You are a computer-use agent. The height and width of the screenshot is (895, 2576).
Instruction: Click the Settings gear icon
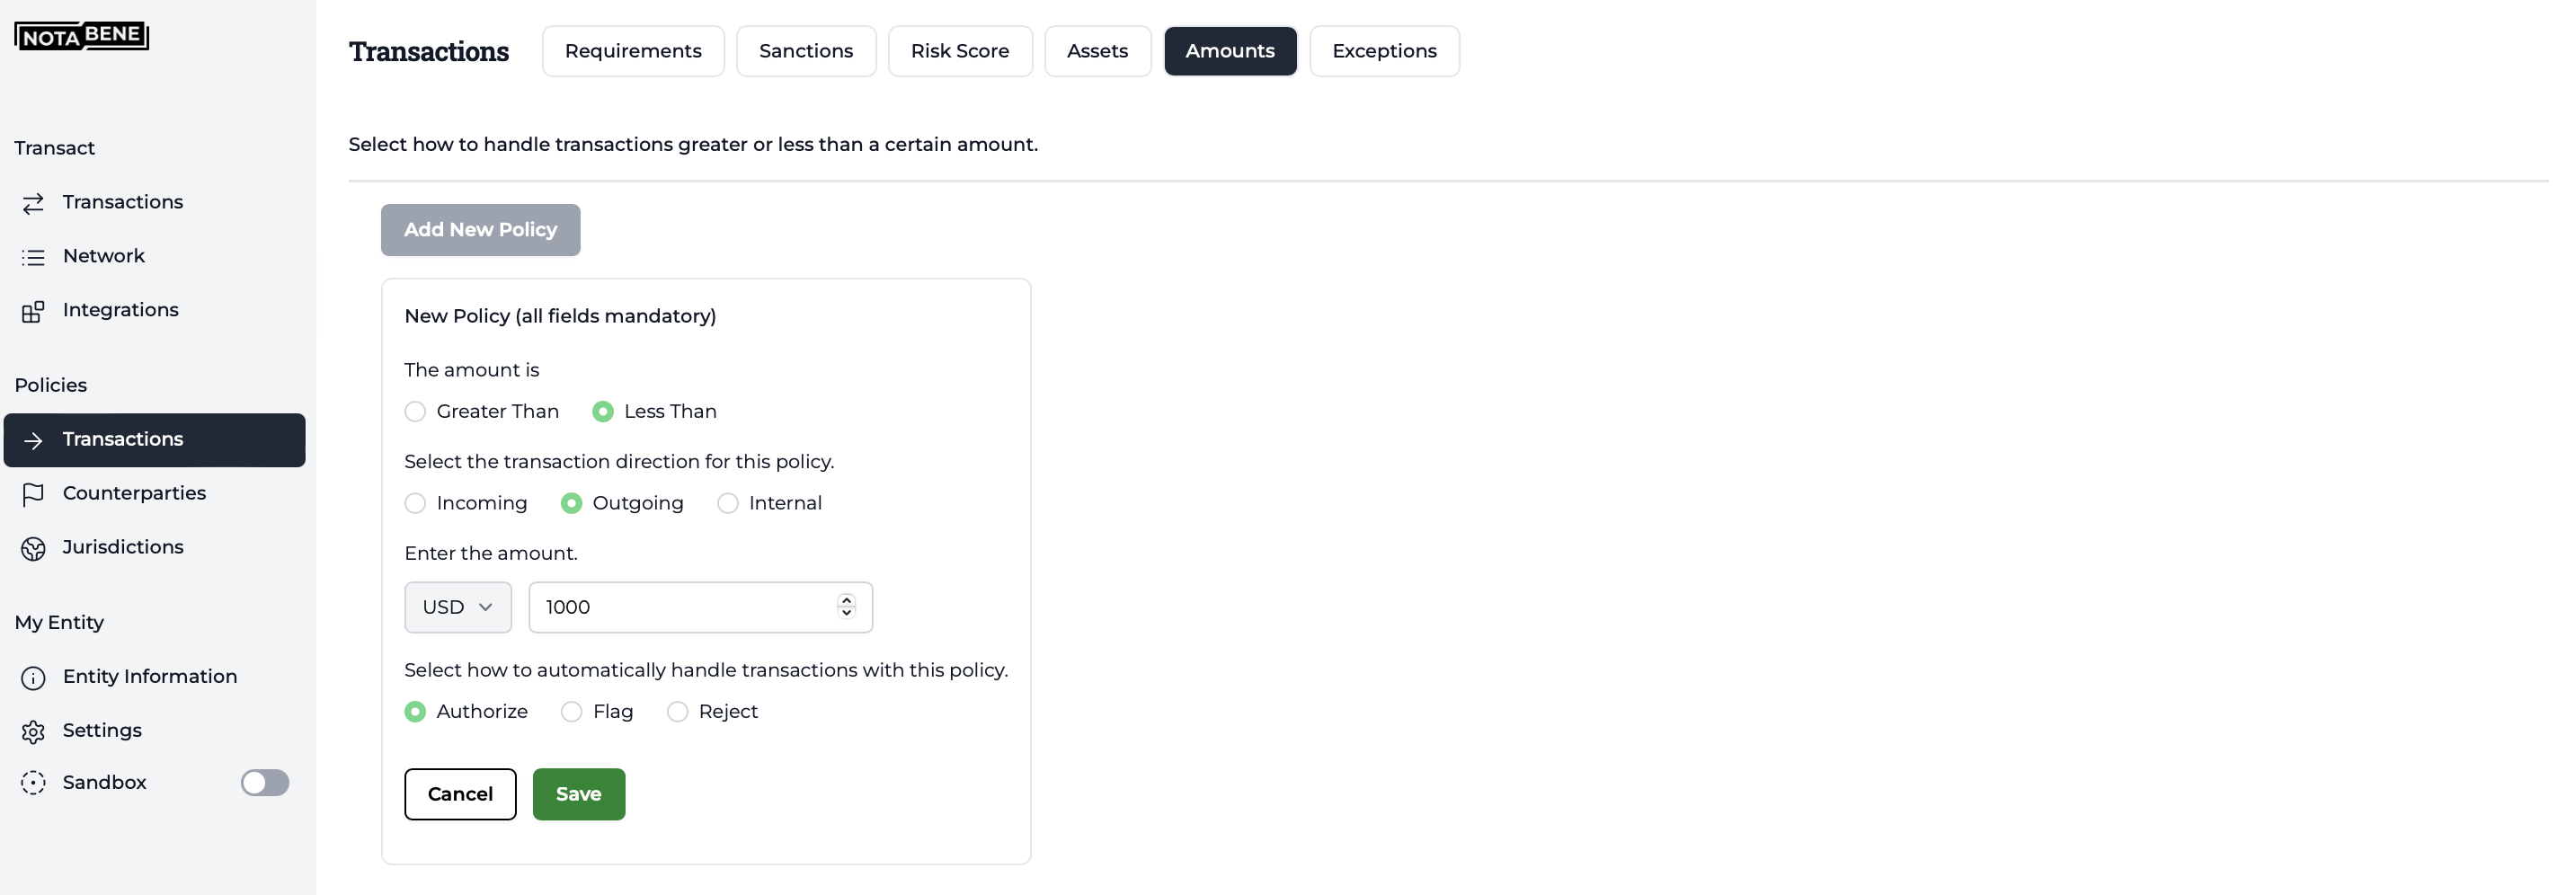(33, 732)
